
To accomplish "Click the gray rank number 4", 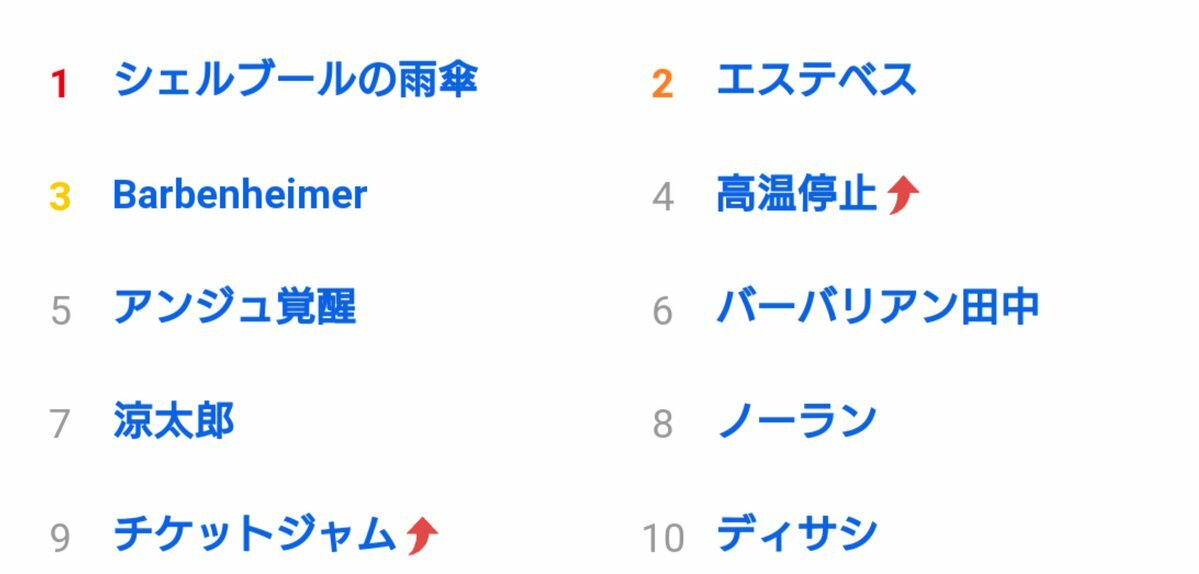I will (x=663, y=197).
